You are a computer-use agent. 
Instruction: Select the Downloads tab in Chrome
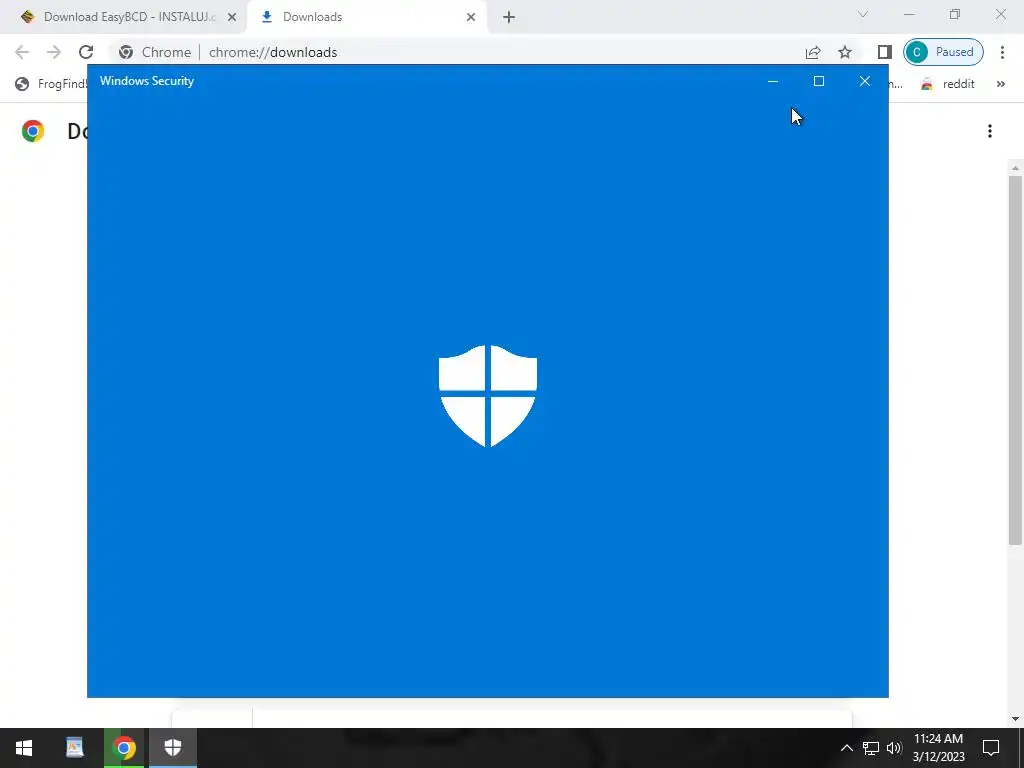[x=367, y=17]
